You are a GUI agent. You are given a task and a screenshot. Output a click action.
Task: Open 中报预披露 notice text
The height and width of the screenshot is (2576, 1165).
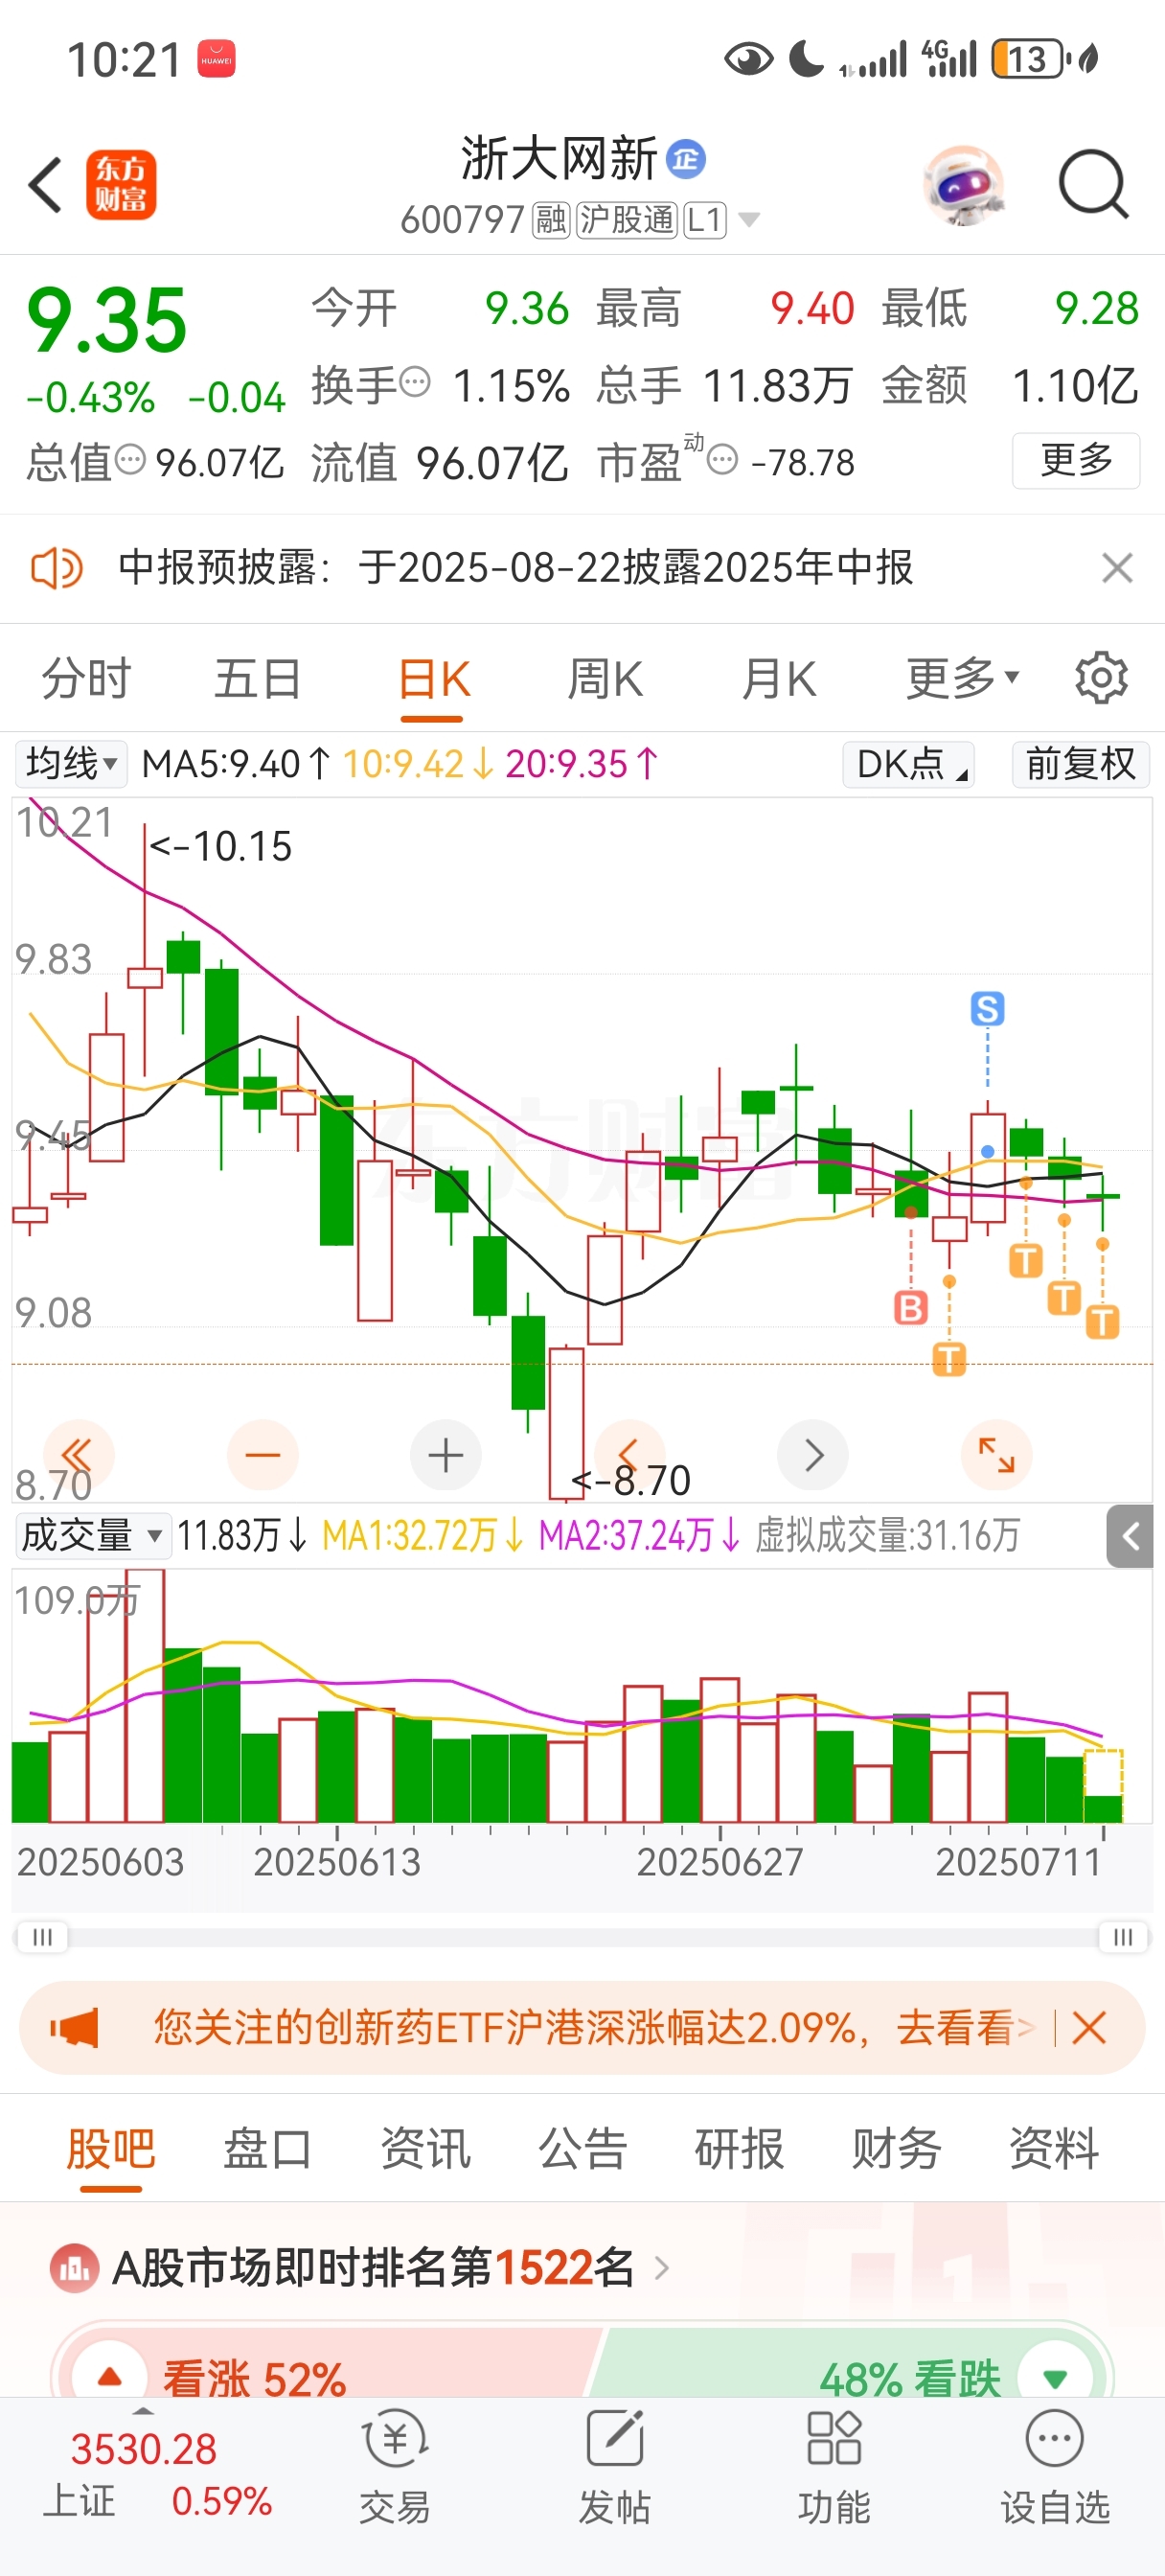516,568
